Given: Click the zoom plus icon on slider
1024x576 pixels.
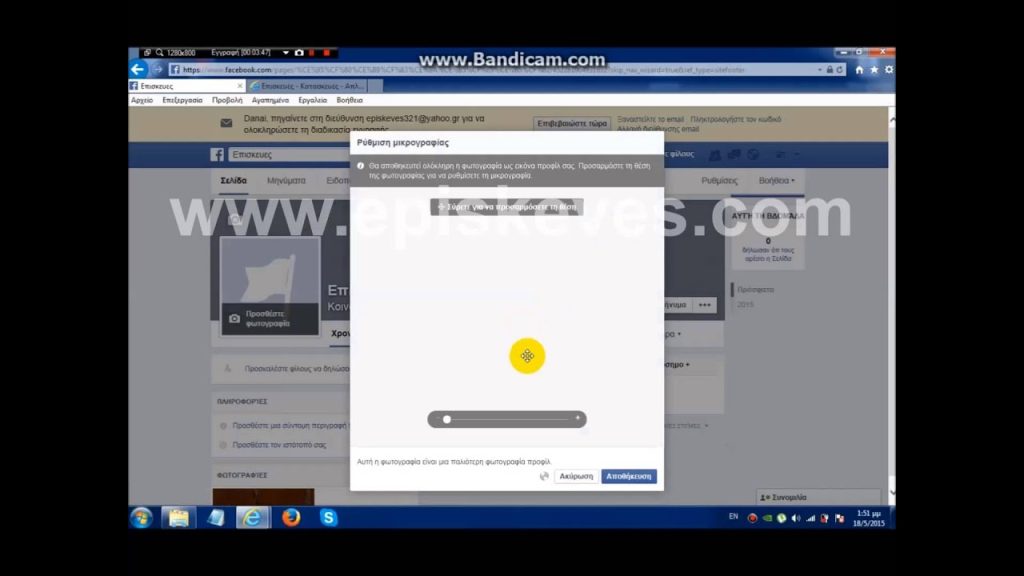Looking at the screenshot, I should pos(577,419).
